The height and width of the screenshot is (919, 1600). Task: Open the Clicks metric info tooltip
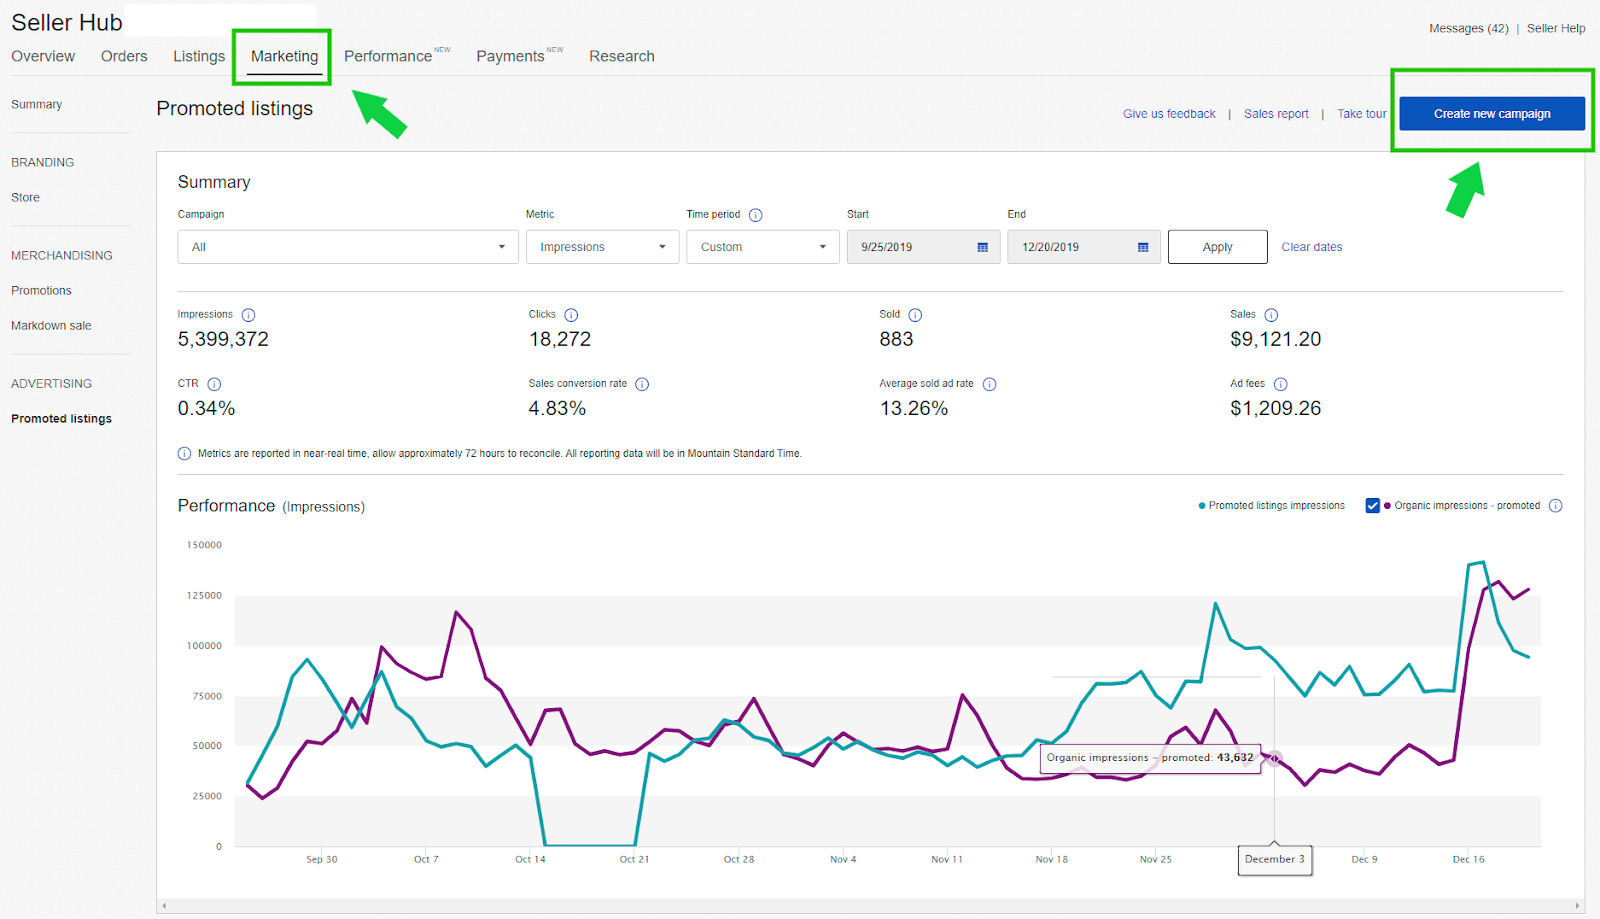571,314
